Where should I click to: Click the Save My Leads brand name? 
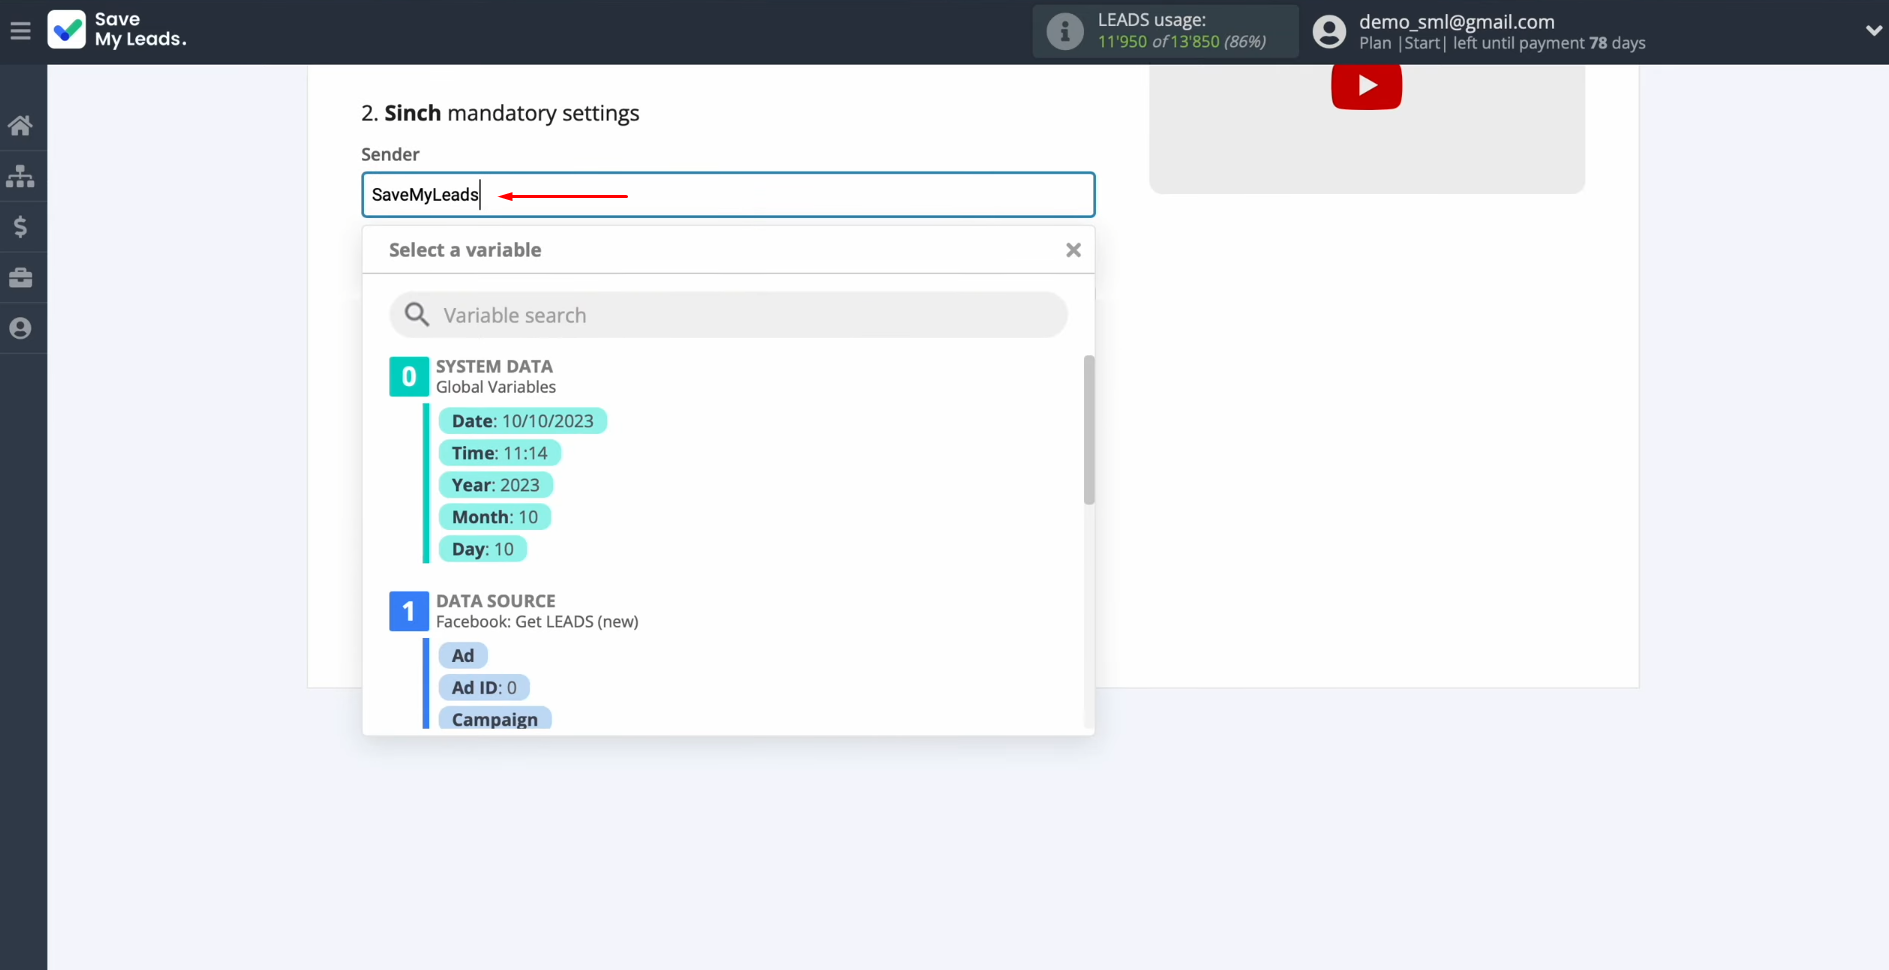(x=140, y=29)
